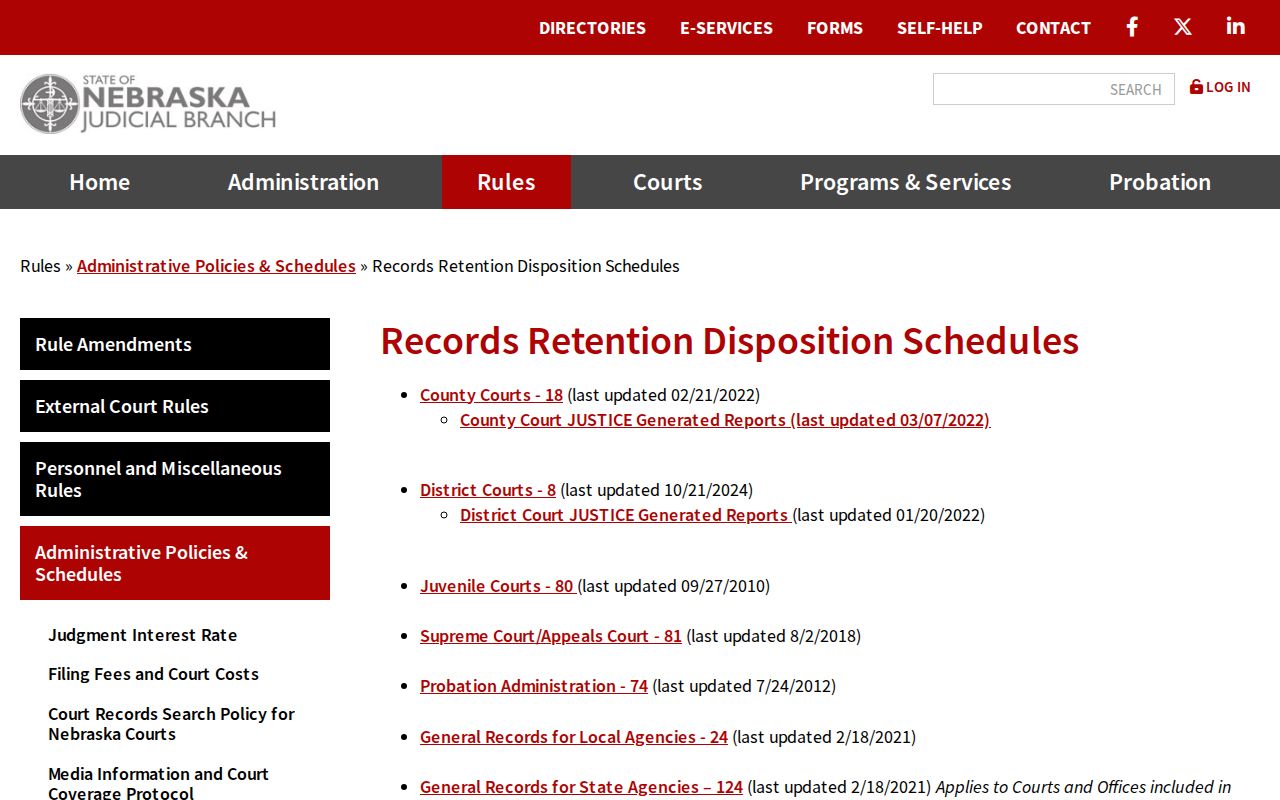Image resolution: width=1280 pixels, height=800 pixels.
Task: Click the 'Rules' breadcrumb text
Action: [x=40, y=266]
